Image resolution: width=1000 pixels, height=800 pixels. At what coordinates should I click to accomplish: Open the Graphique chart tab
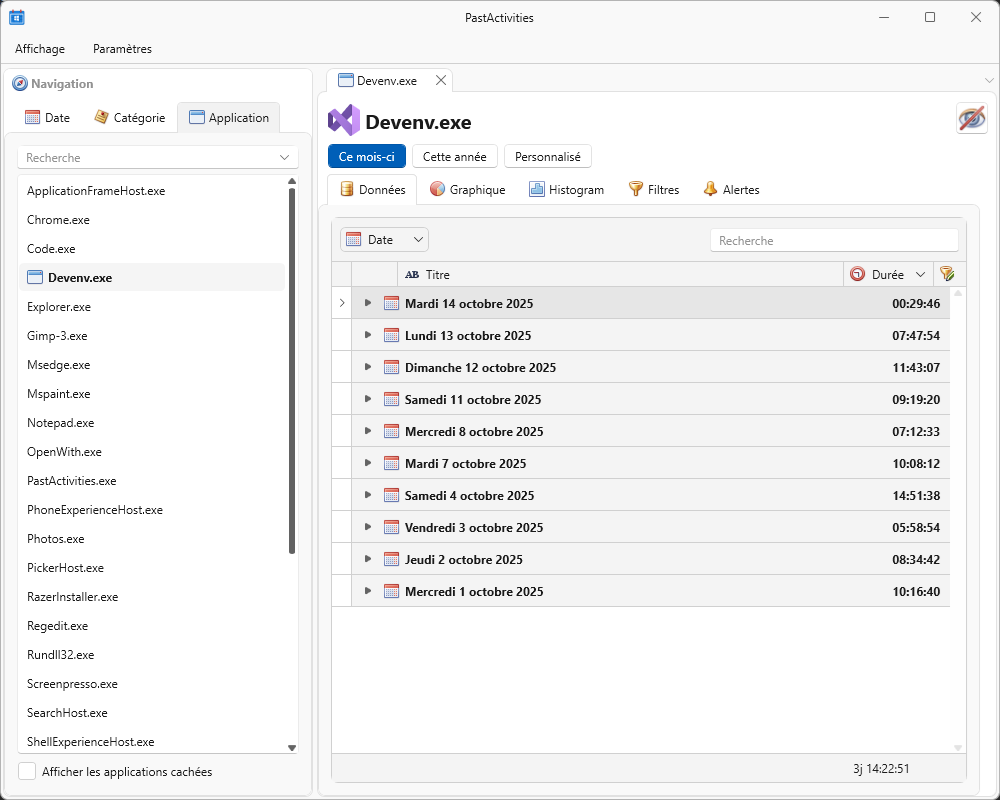tap(467, 189)
